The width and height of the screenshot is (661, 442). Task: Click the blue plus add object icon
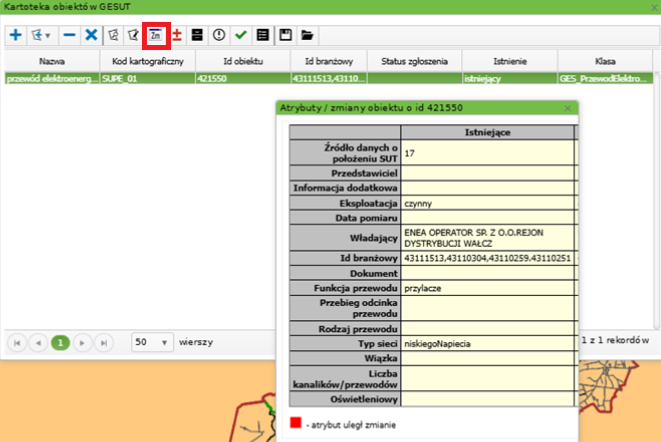15,35
